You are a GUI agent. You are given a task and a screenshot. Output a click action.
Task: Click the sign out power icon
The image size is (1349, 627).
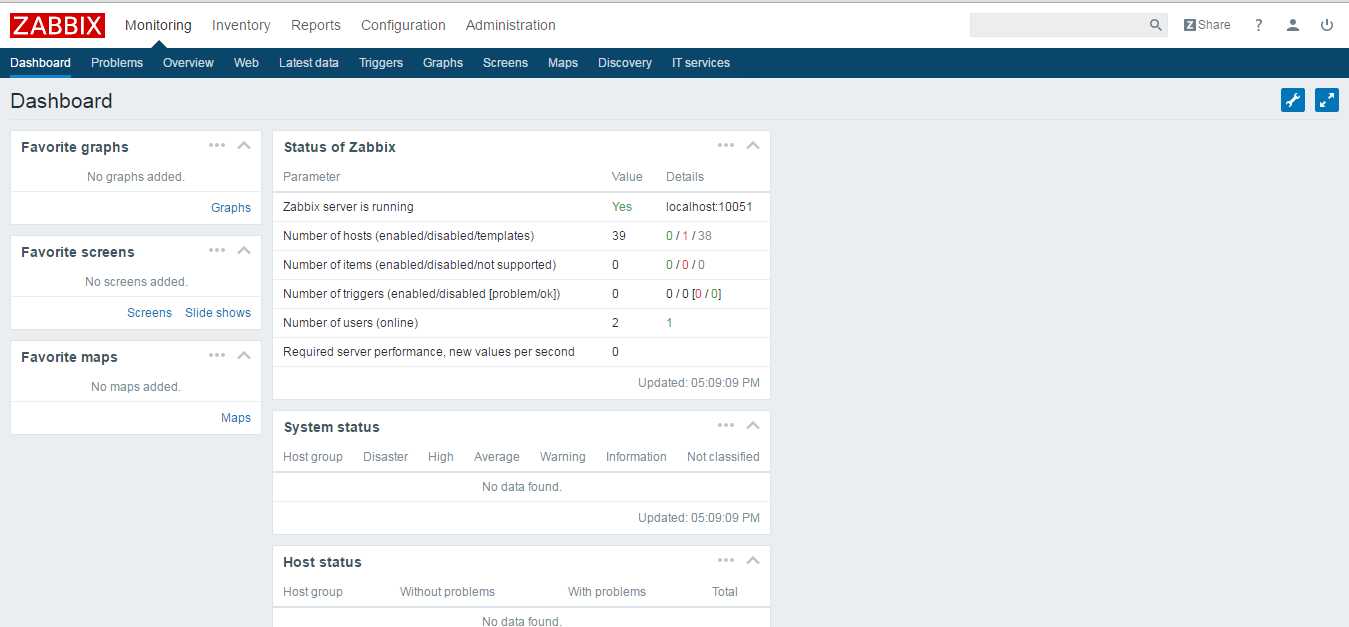coord(1327,25)
